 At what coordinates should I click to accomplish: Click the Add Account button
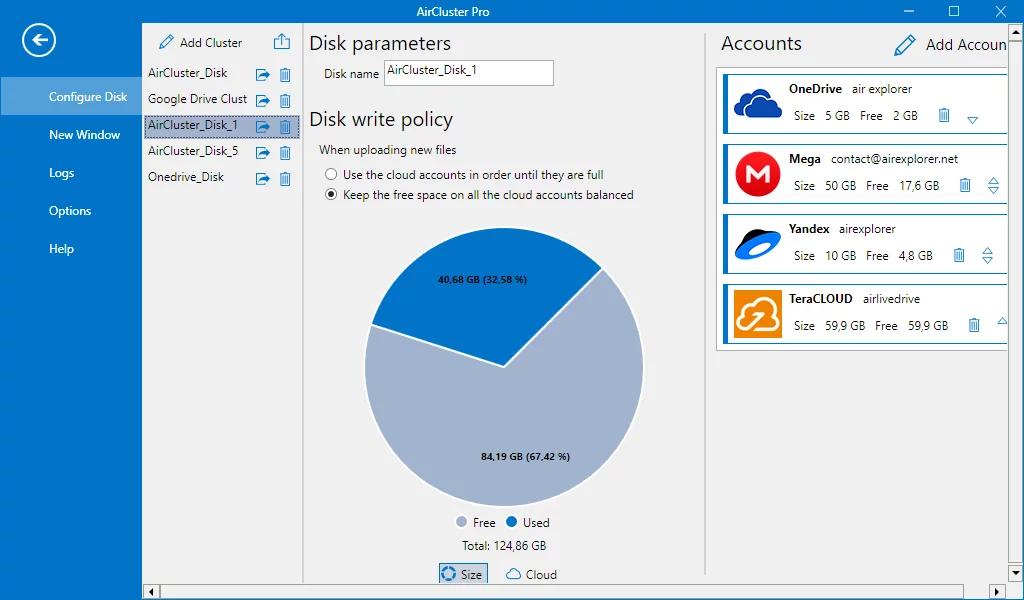pyautogui.click(x=950, y=45)
